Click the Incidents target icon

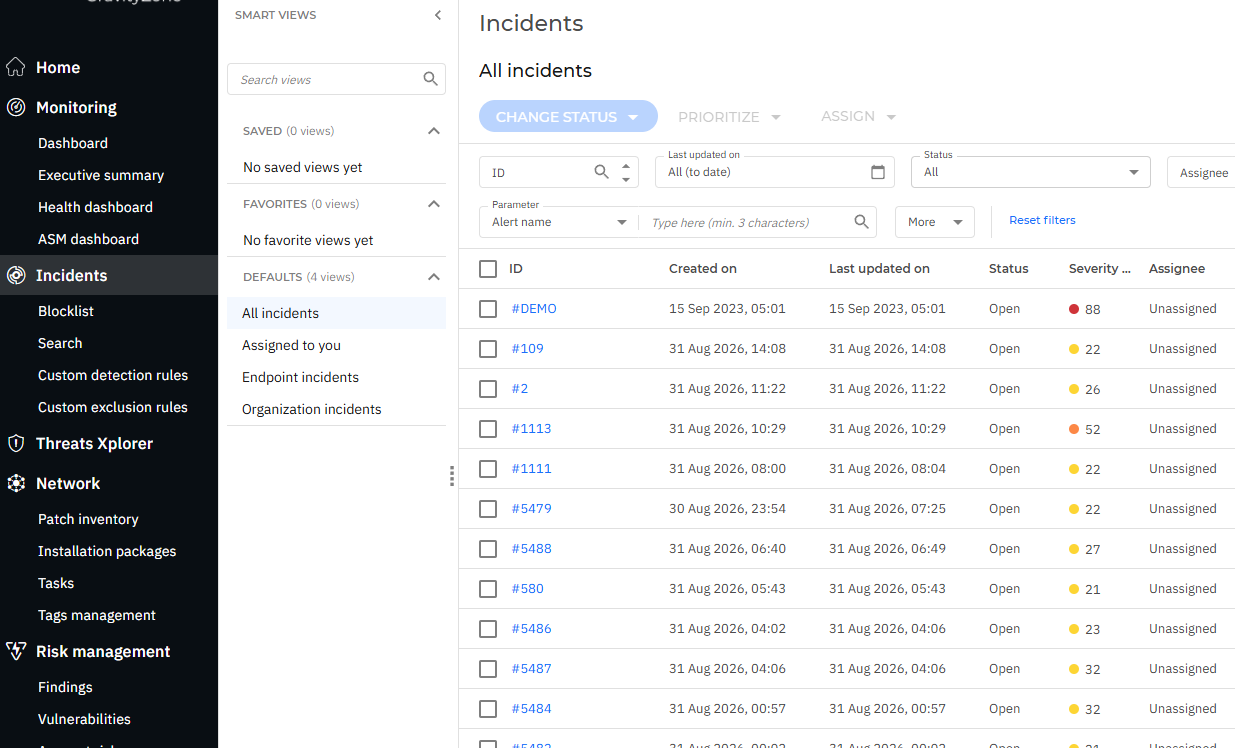point(16,275)
